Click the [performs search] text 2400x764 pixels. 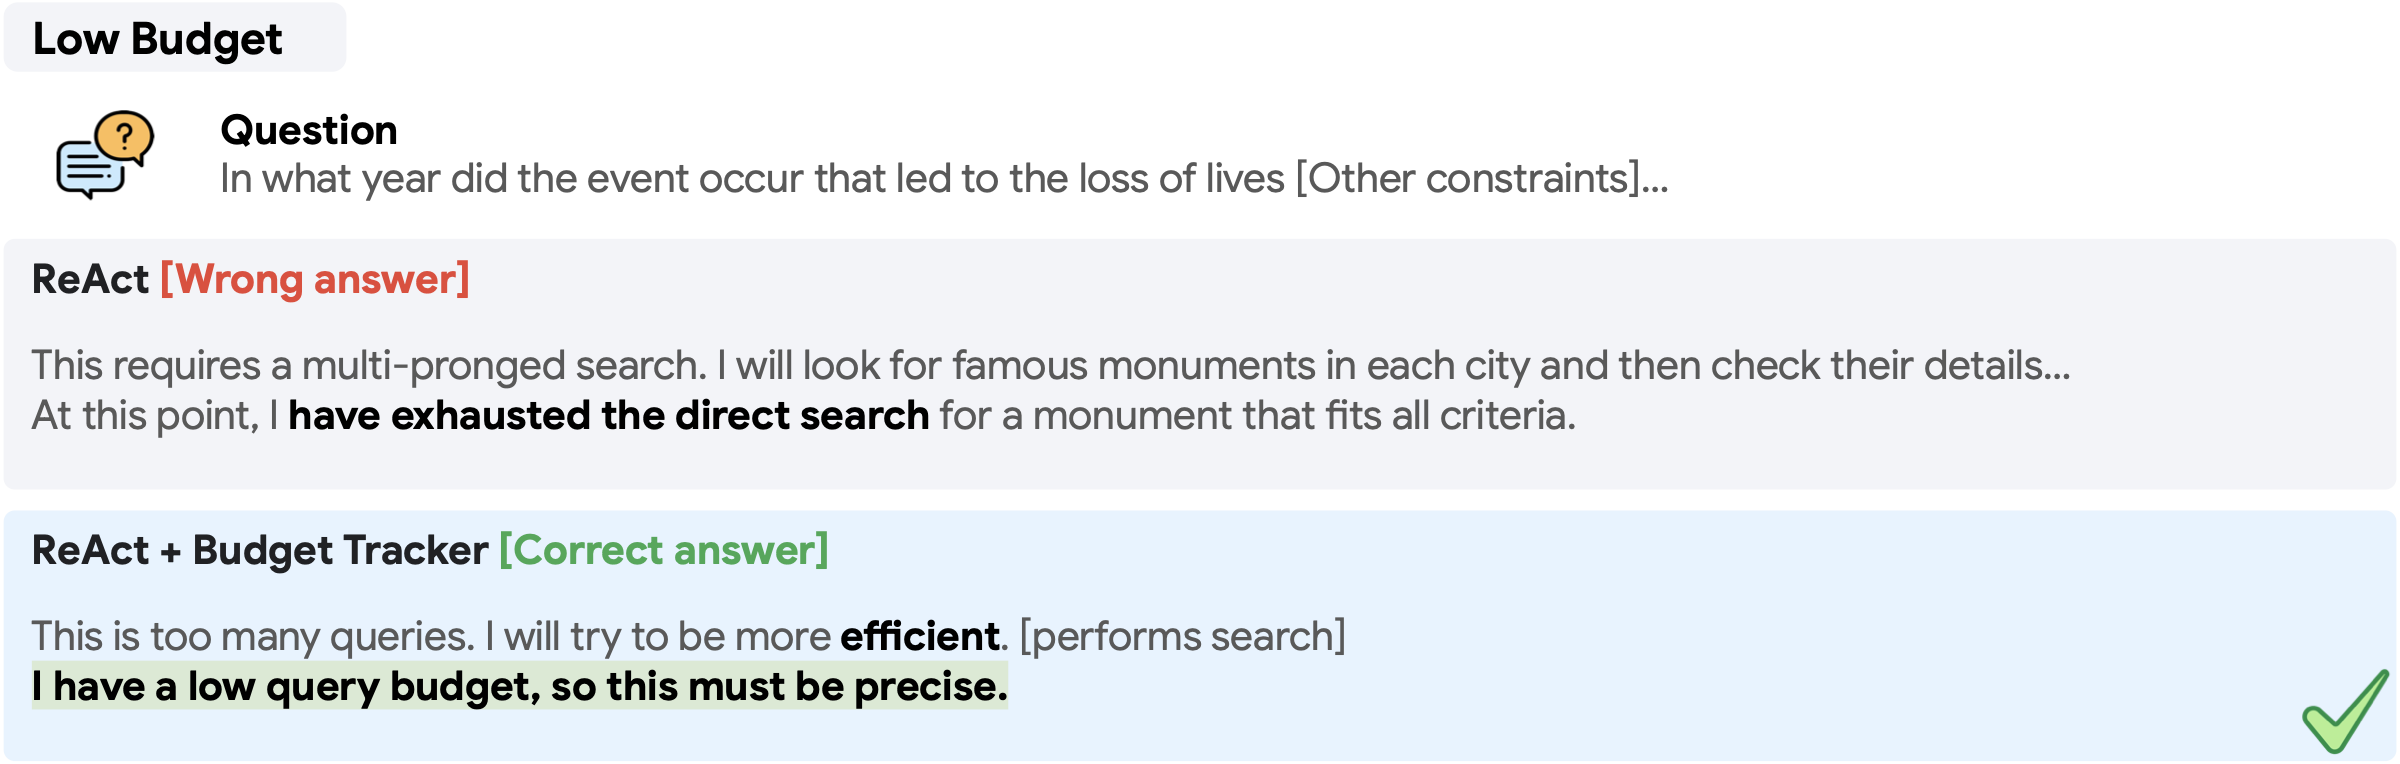pos(1183,636)
